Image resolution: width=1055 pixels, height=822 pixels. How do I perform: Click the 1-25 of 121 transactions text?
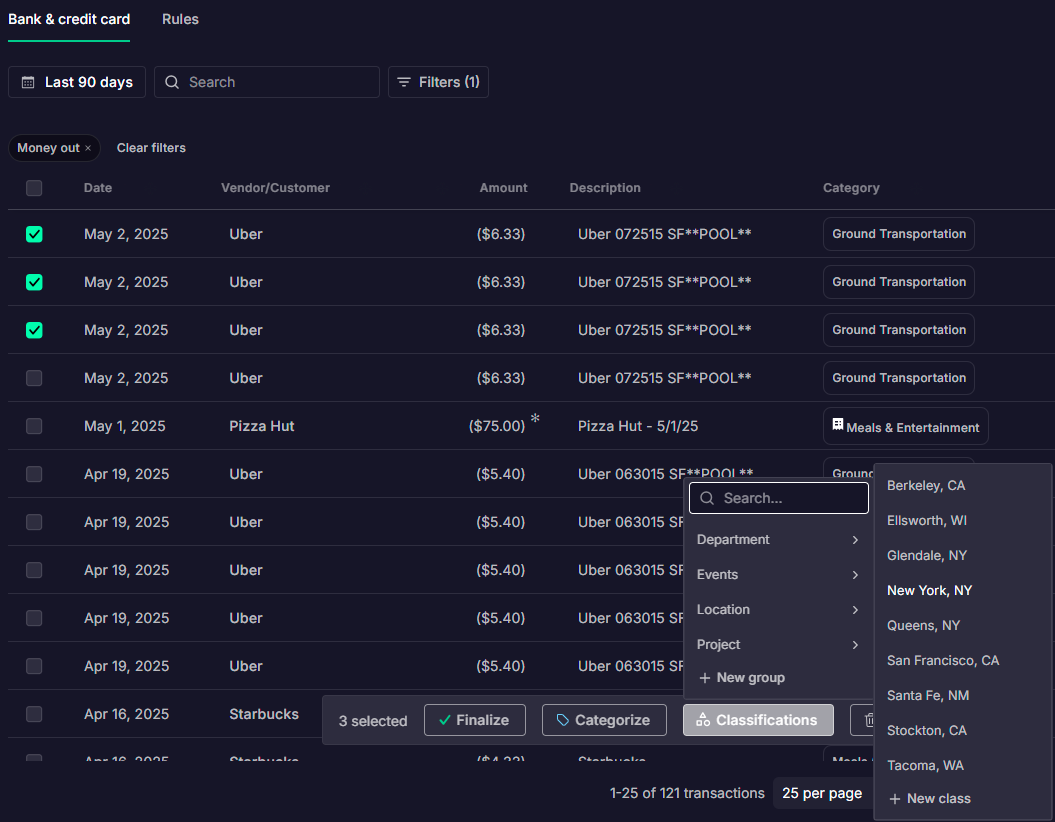[687, 793]
